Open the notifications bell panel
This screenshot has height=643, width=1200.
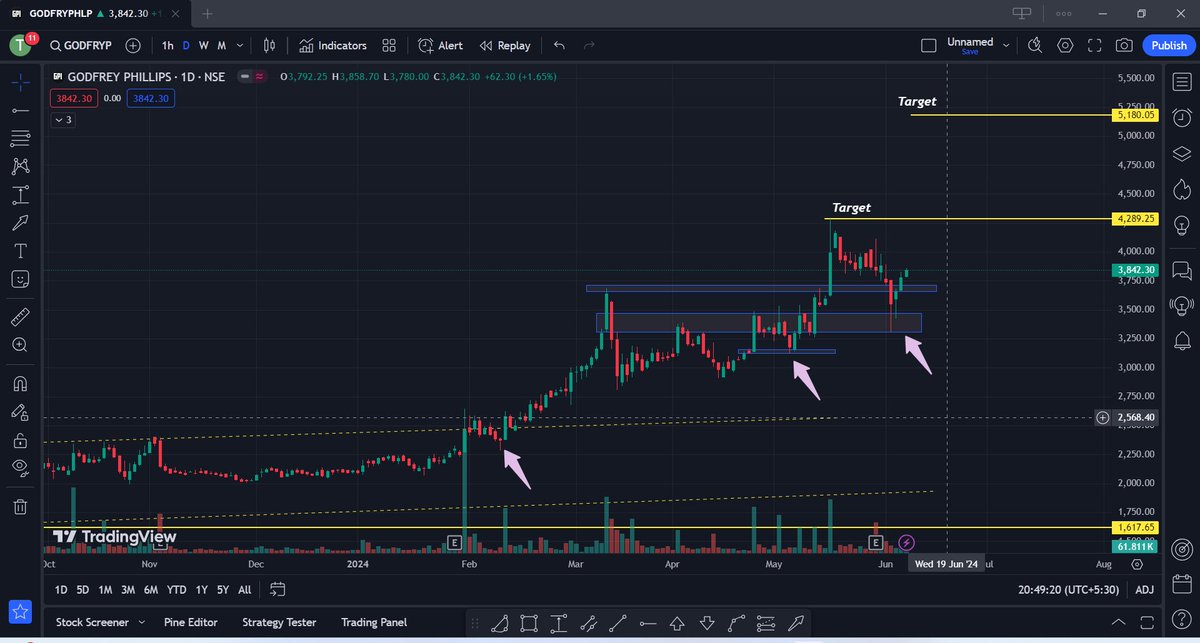pyautogui.click(x=1180, y=340)
